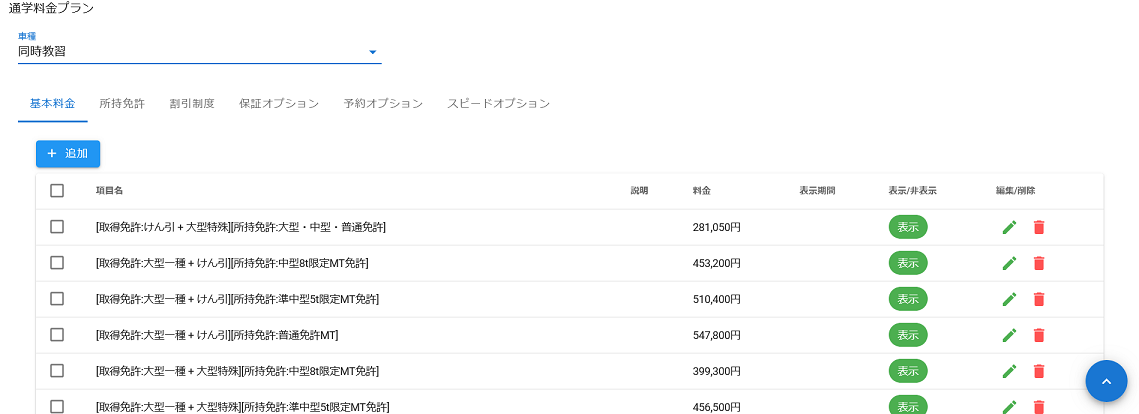Click edit pencil for the 281,050円 row
The width and height of the screenshot is (1139, 414).
click(1009, 227)
